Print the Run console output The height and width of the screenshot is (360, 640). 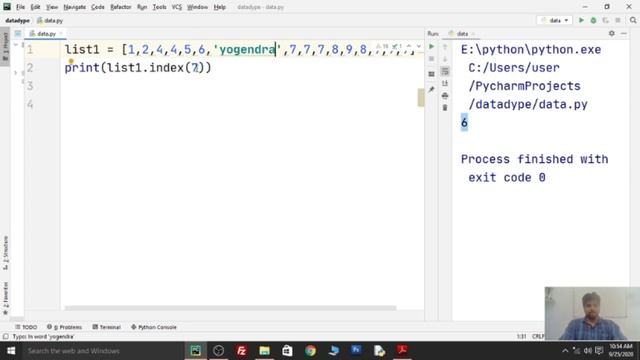click(445, 96)
